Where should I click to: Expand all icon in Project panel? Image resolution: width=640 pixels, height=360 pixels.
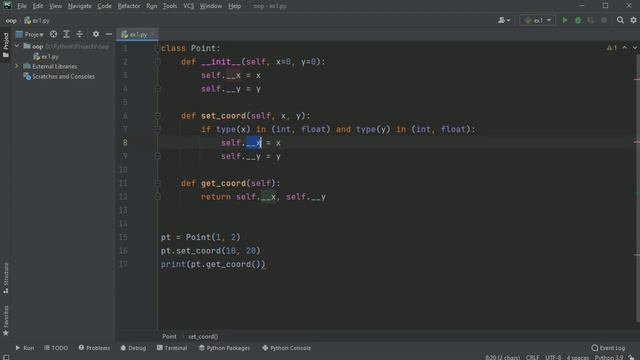tap(67, 34)
